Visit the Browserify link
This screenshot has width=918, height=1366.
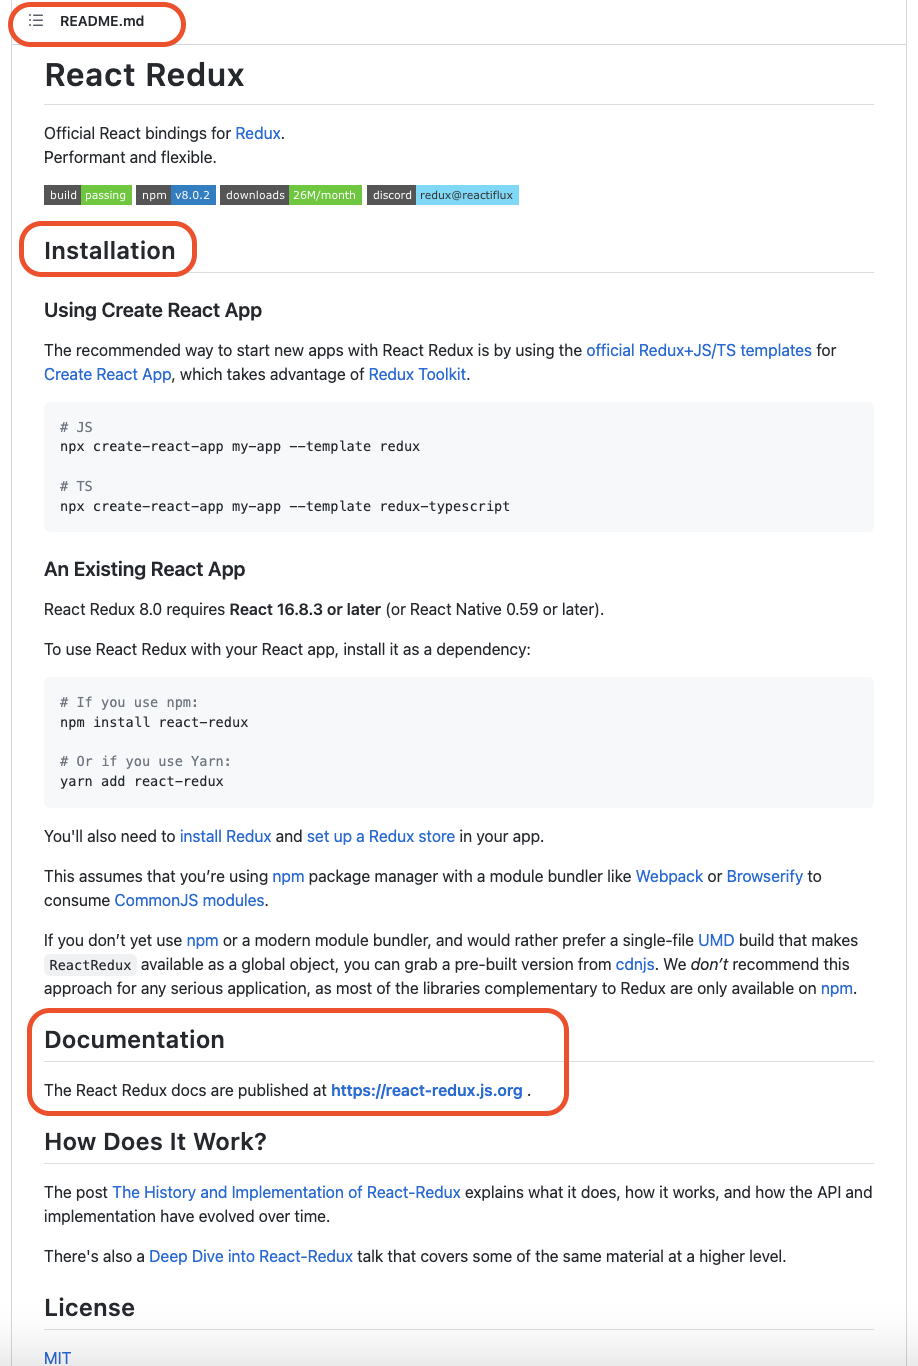[x=764, y=876]
